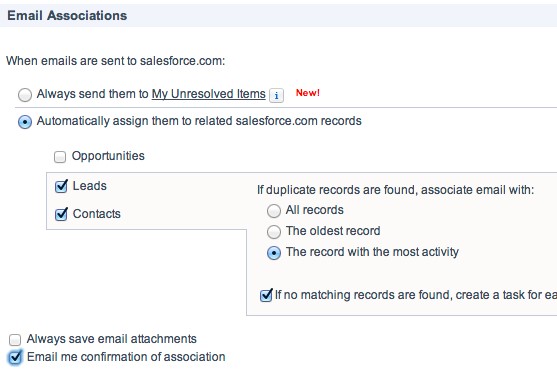The width and height of the screenshot is (557, 372).
Task: Uncheck the no matching records task checkbox
Action: coord(266,295)
